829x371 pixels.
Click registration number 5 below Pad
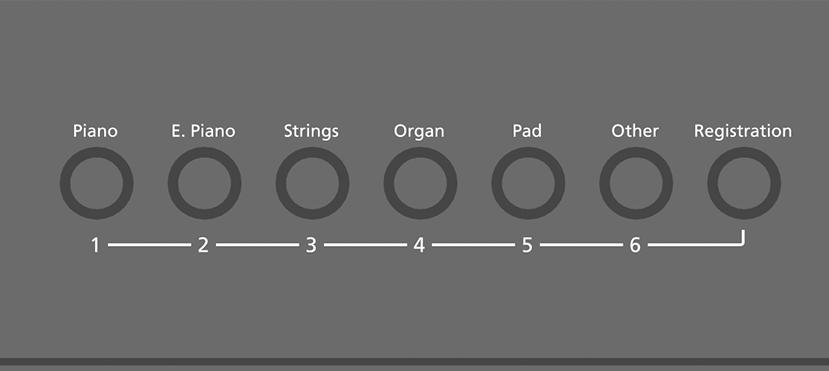click(x=527, y=245)
